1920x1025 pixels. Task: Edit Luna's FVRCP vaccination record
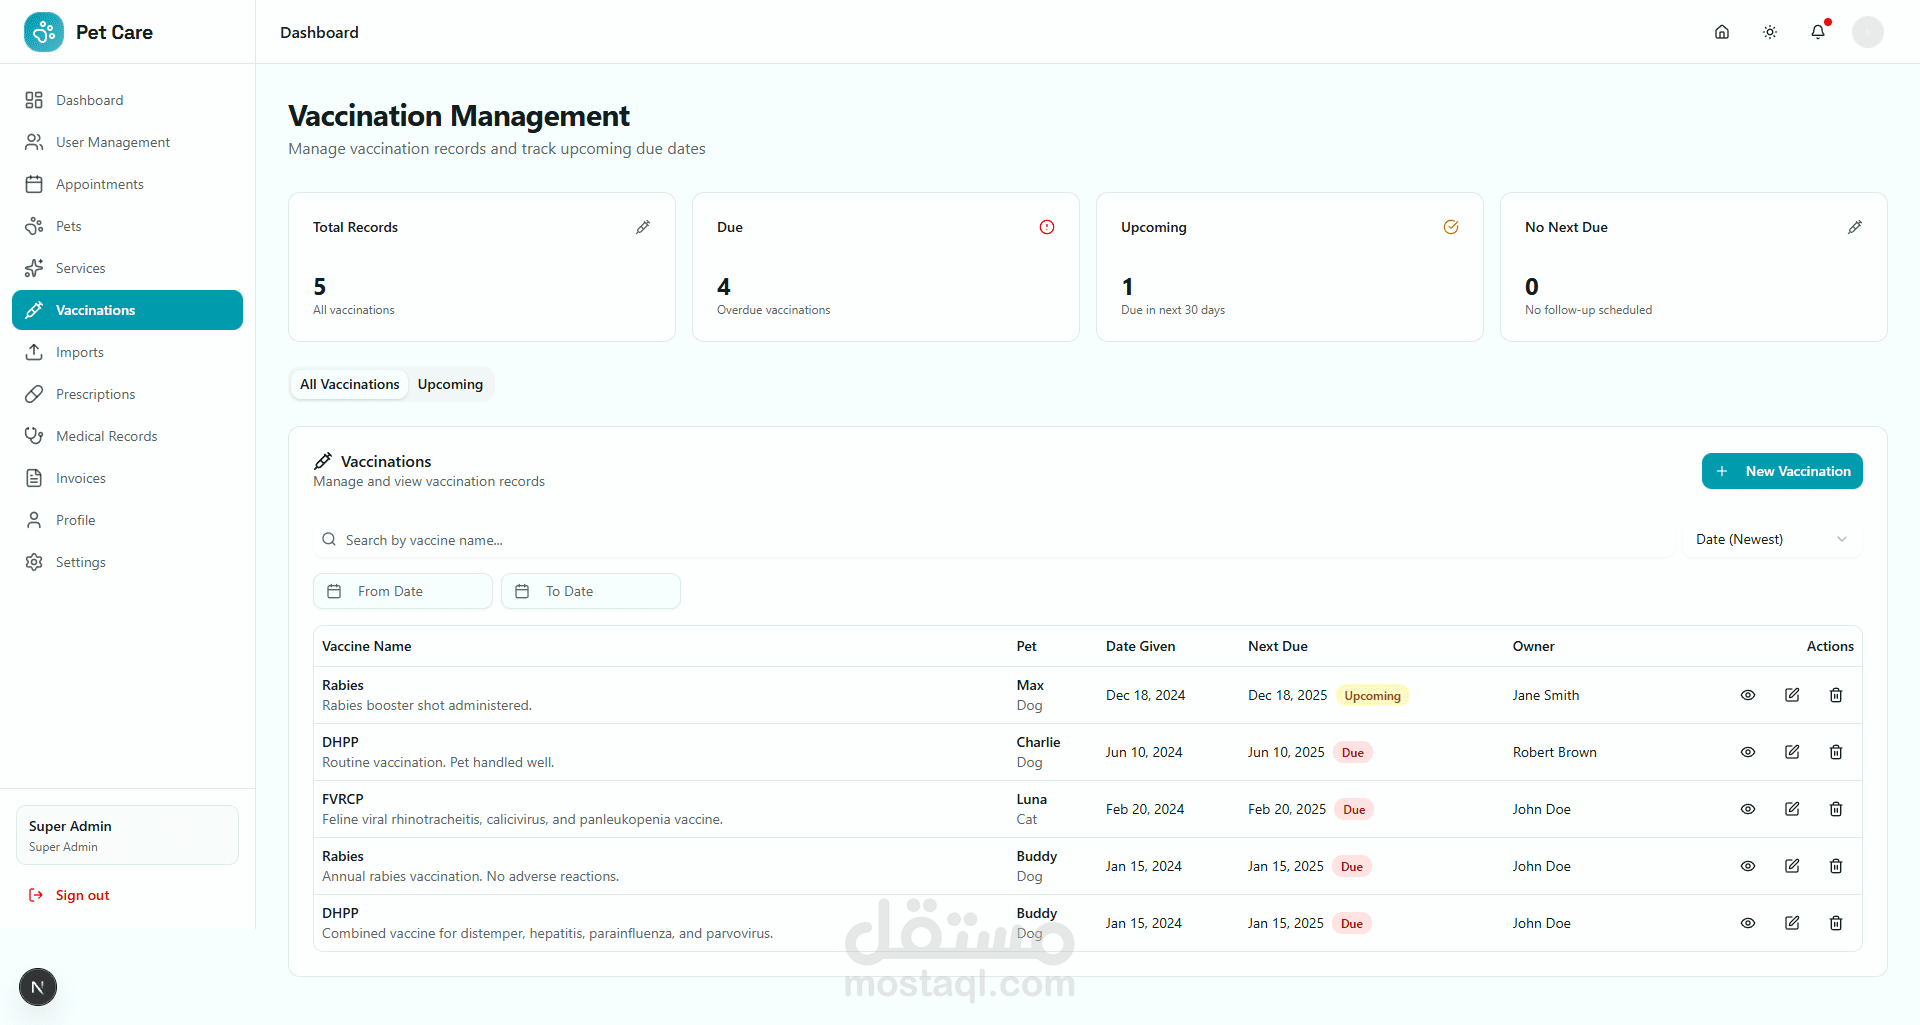coord(1792,809)
